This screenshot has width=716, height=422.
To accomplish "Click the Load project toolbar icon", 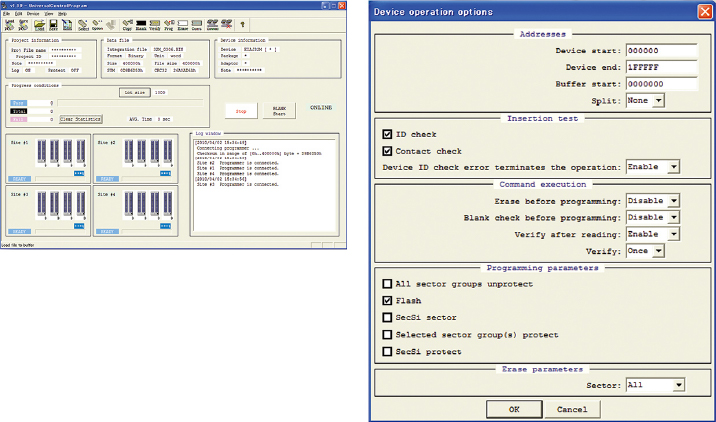I will [x=10, y=25].
